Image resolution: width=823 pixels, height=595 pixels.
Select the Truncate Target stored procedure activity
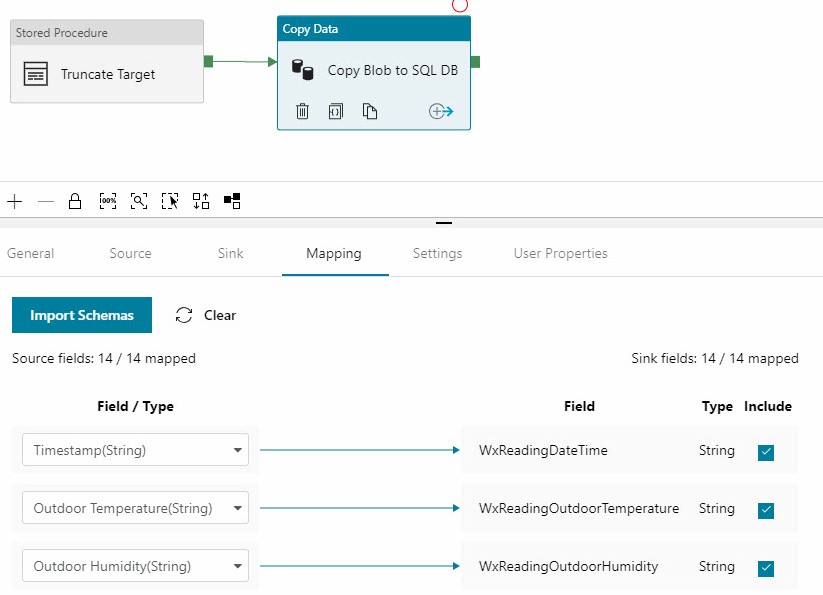point(107,73)
